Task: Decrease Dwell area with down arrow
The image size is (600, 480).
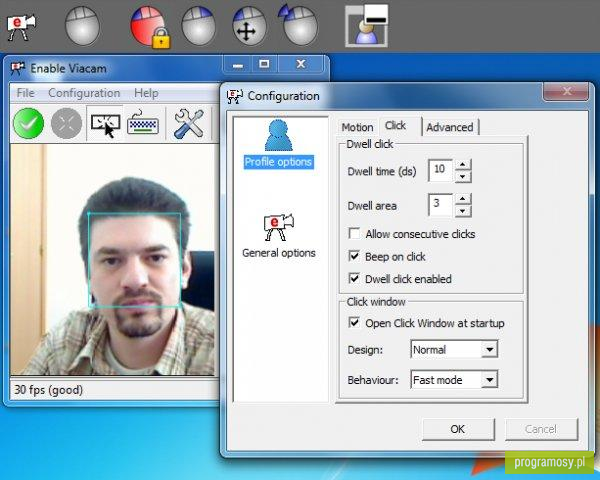Action: 463,211
